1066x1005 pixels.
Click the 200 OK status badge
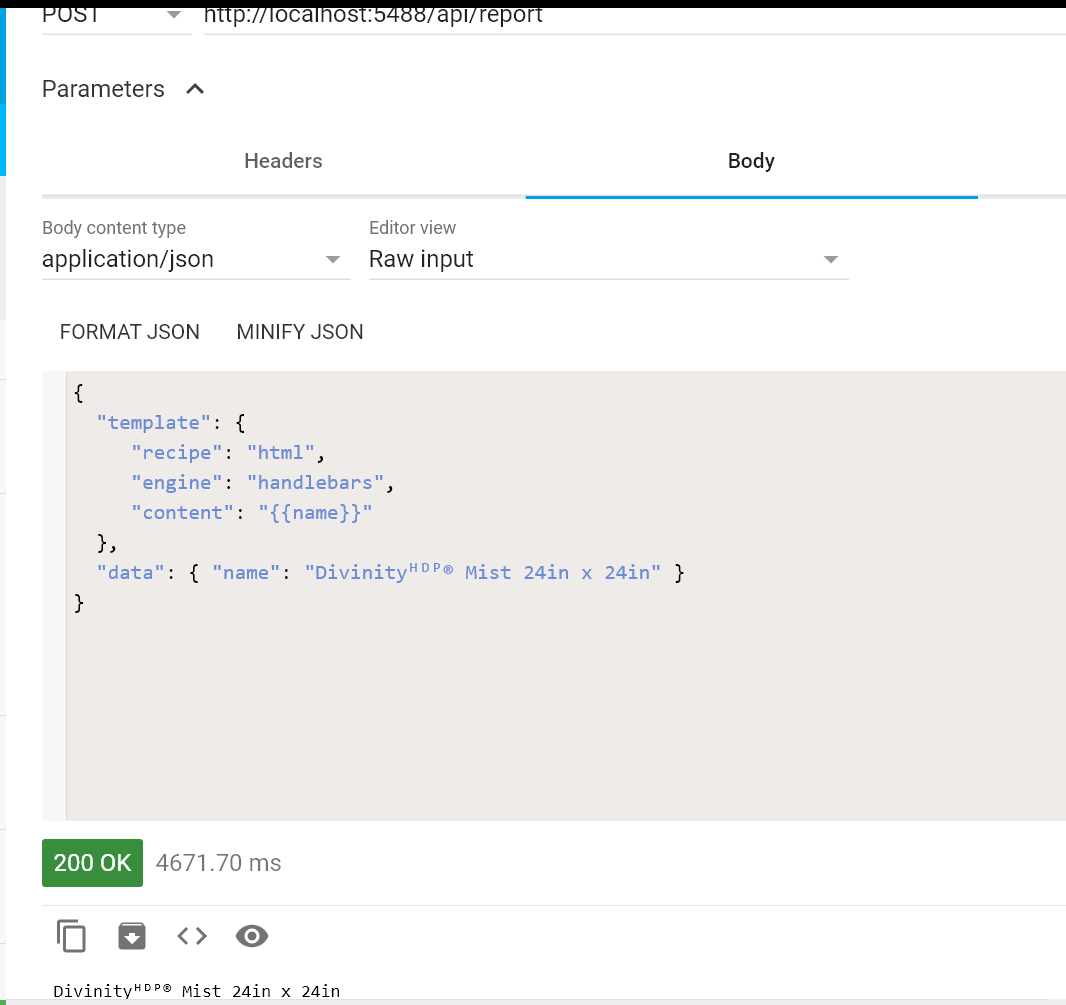click(92, 863)
